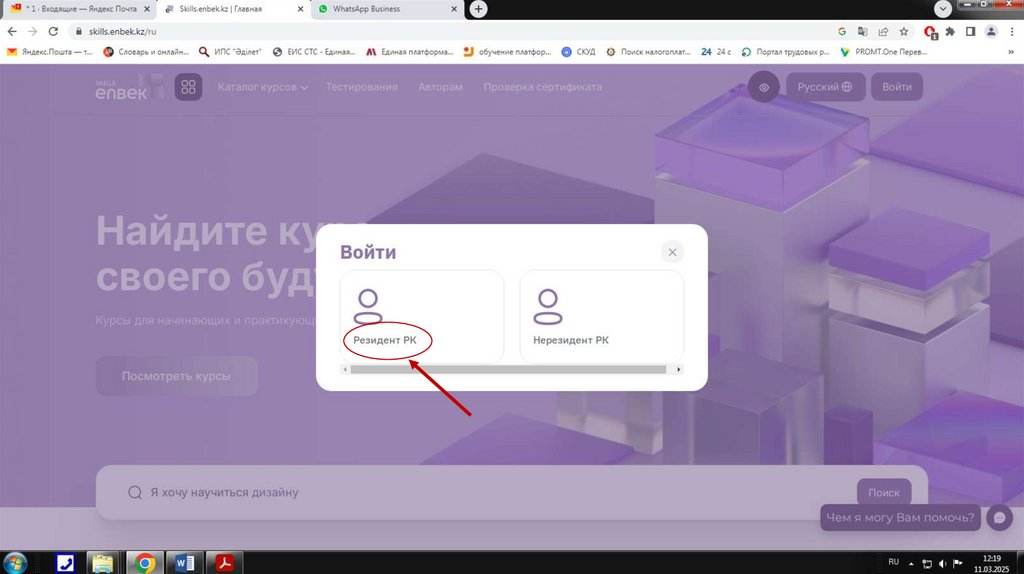Reload the current page

click(x=54, y=31)
